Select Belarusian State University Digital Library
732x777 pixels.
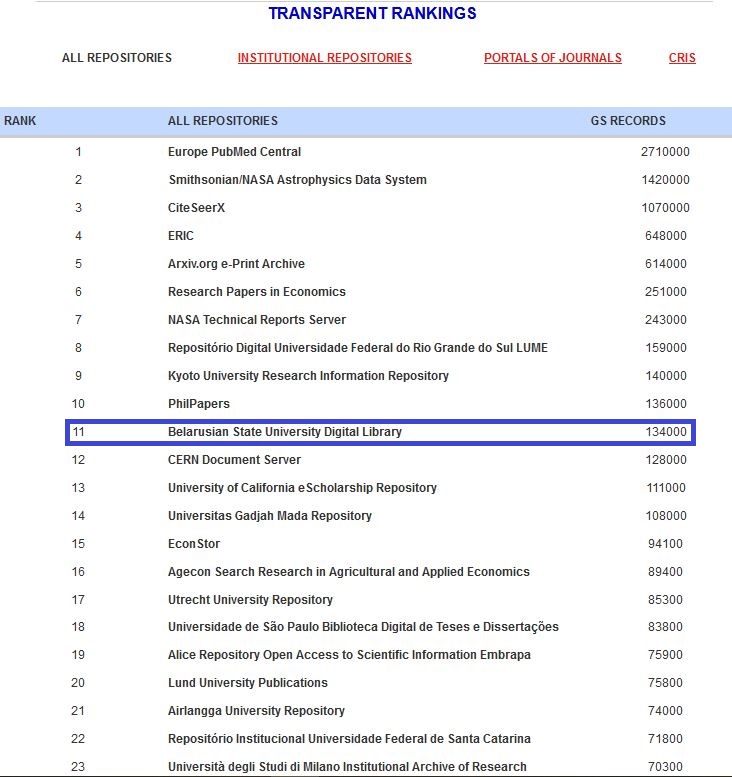click(x=284, y=432)
